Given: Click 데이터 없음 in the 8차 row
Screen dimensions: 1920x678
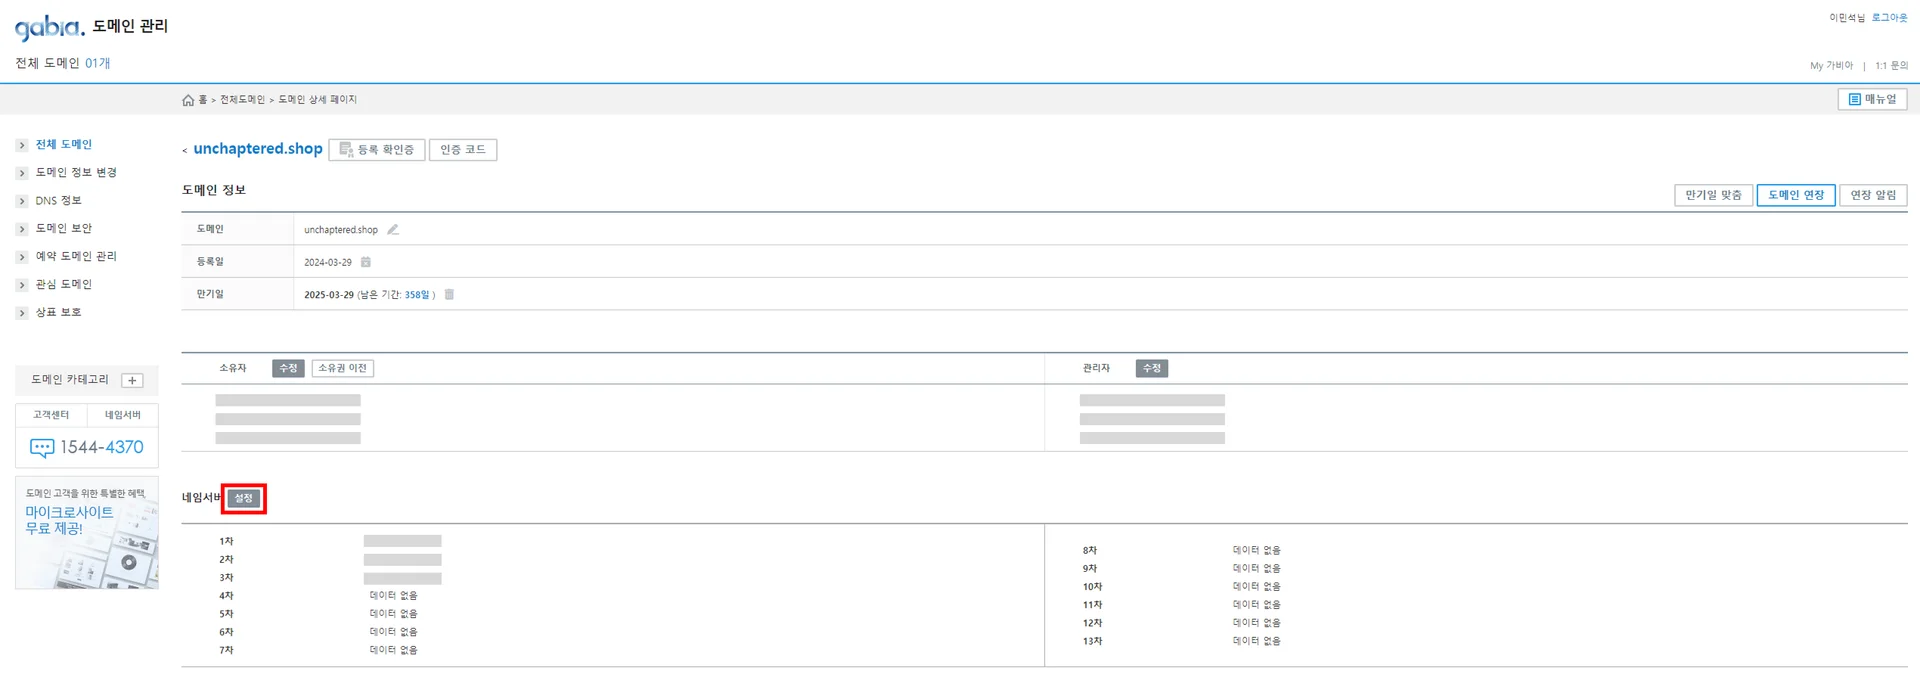Looking at the screenshot, I should (1257, 551).
